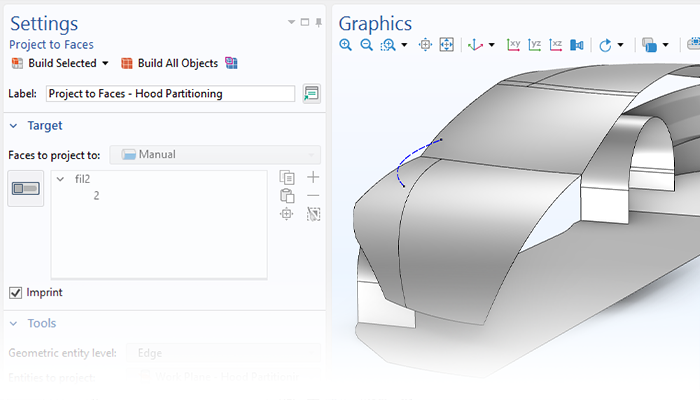700x400 pixels.
Task: Click Zoom Out icon in Graphics toolbar
Action: (x=367, y=45)
